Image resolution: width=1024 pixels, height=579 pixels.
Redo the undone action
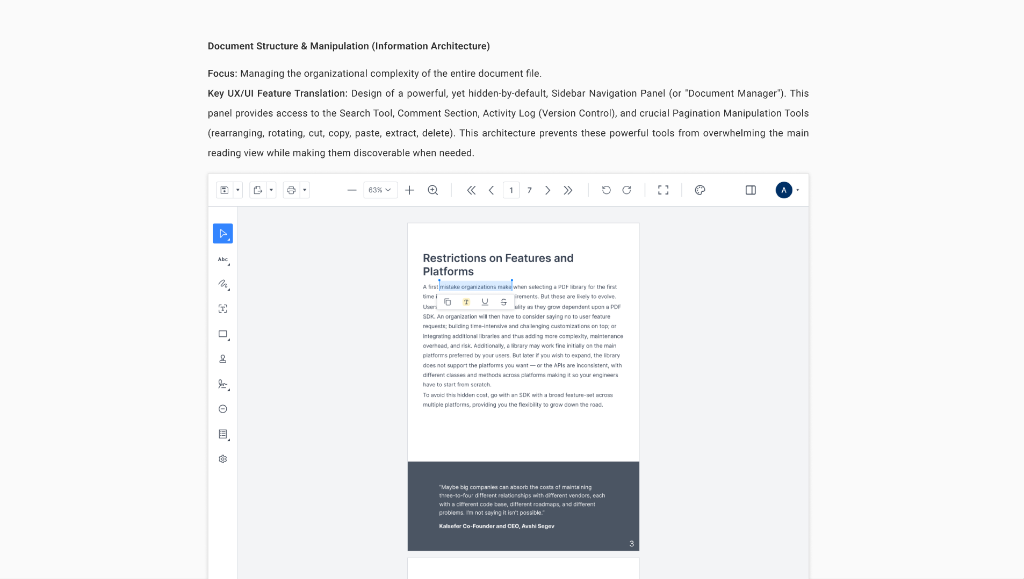[x=627, y=189]
